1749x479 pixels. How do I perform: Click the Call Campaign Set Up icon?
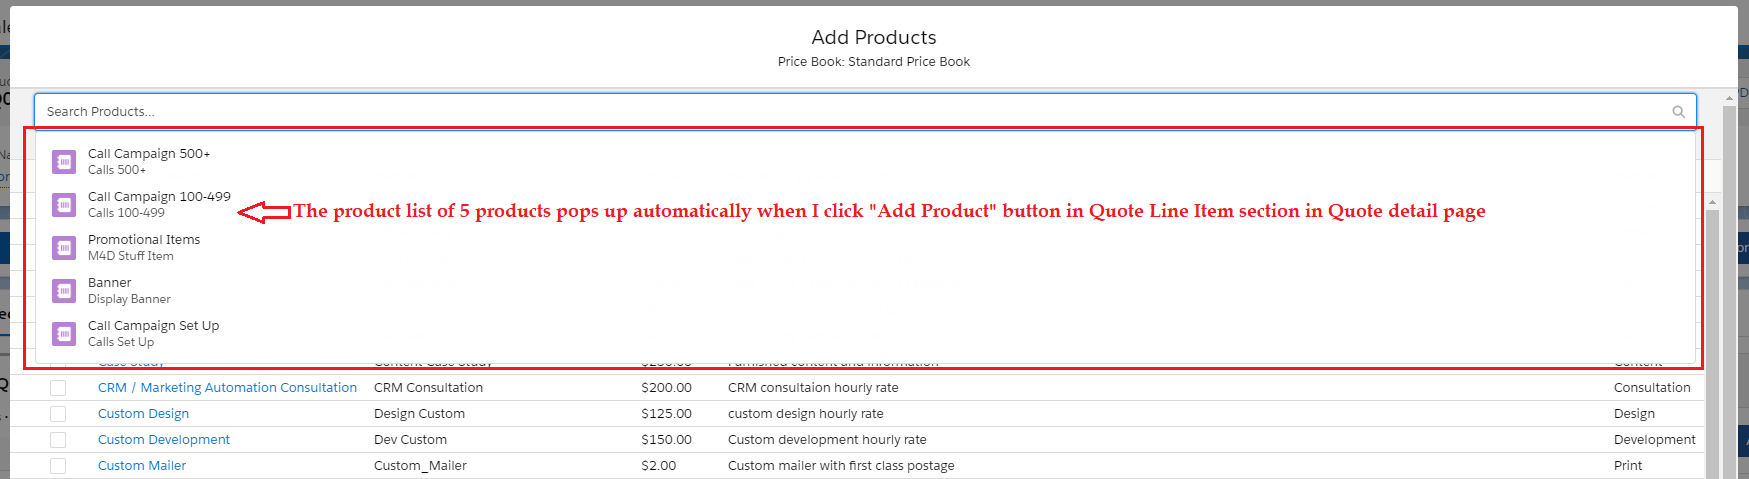tap(64, 334)
